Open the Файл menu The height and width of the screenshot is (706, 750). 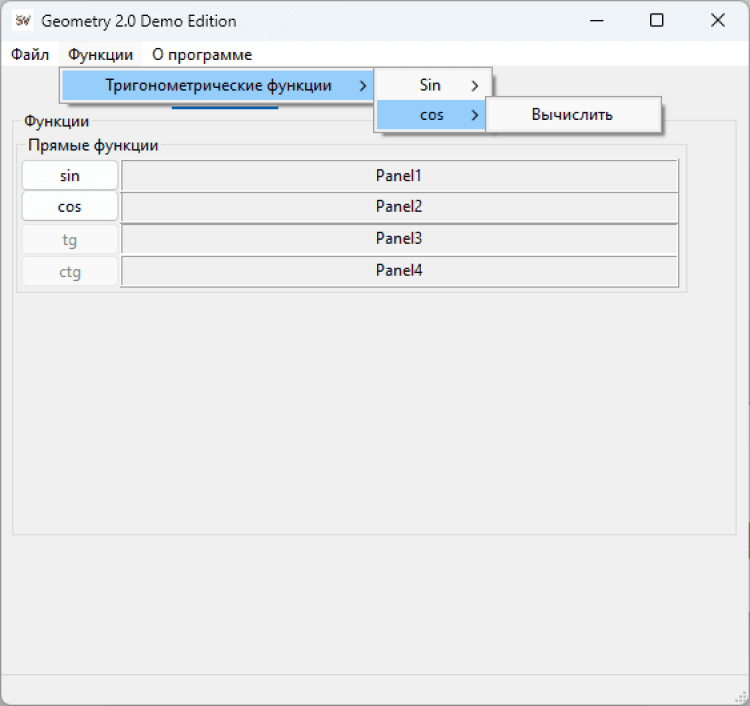[30, 55]
